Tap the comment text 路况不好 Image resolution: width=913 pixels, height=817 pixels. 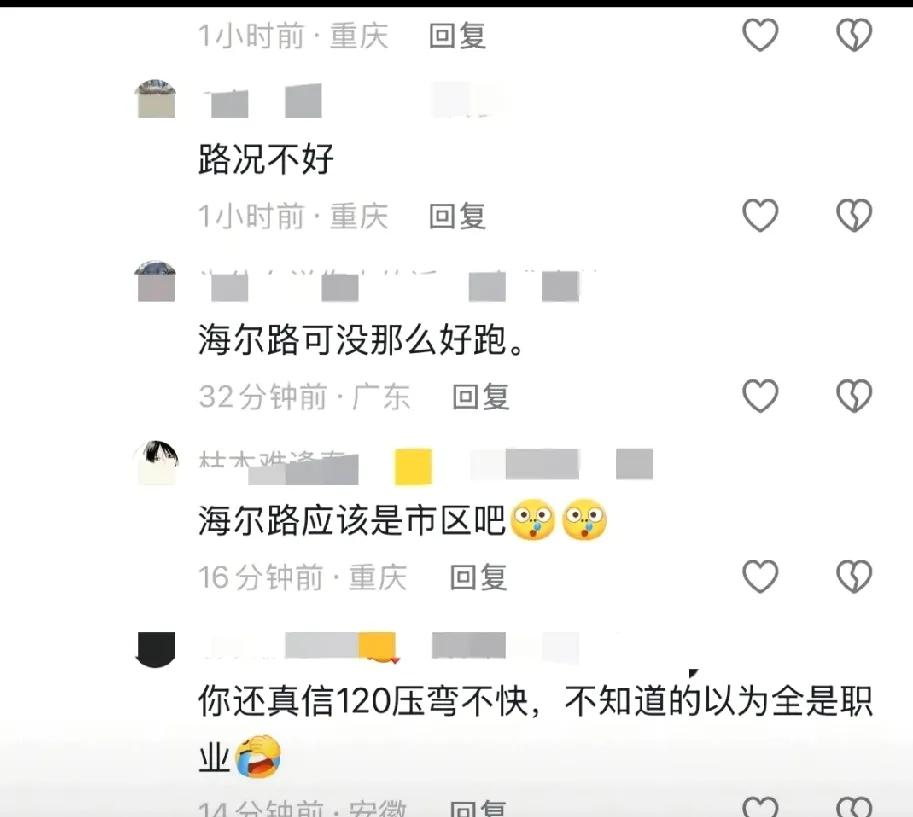tap(266, 158)
